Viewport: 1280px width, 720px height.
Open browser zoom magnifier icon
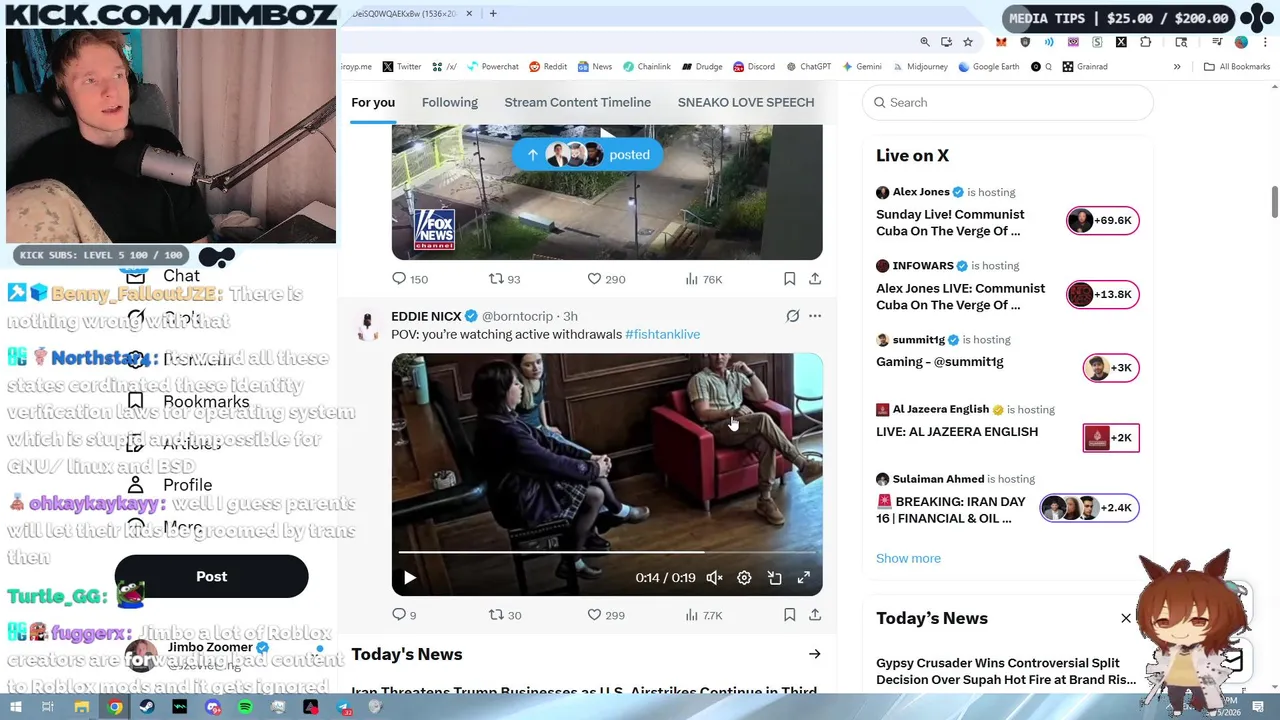(925, 42)
